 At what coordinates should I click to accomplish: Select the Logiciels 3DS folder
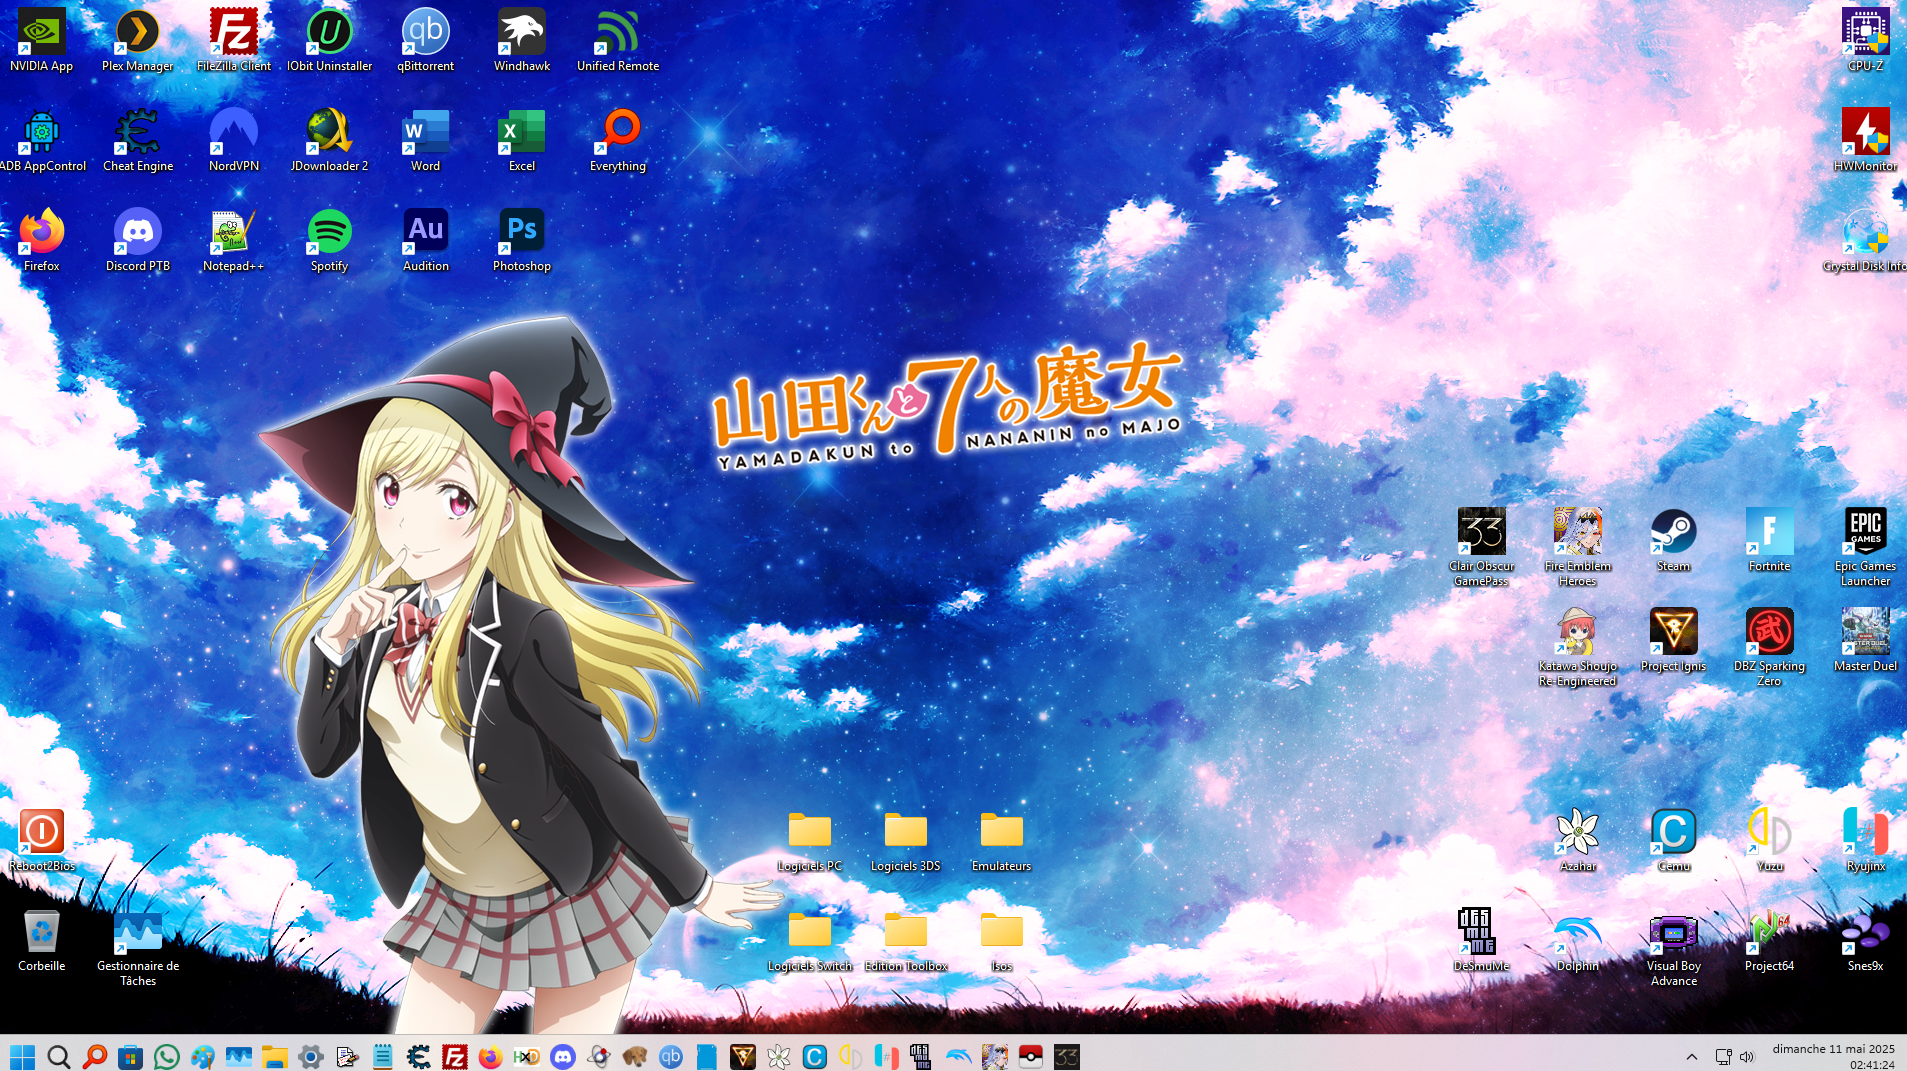tap(906, 840)
